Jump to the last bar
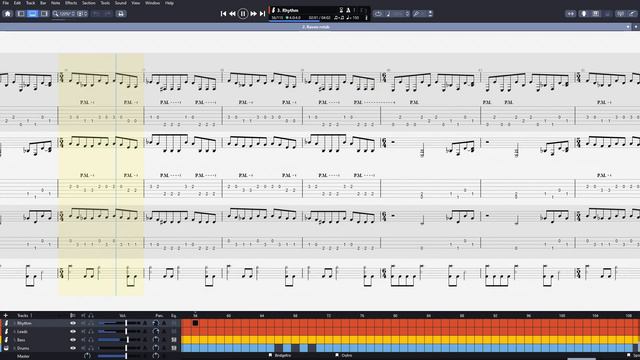The height and width of the screenshot is (360, 640). tap(262, 14)
